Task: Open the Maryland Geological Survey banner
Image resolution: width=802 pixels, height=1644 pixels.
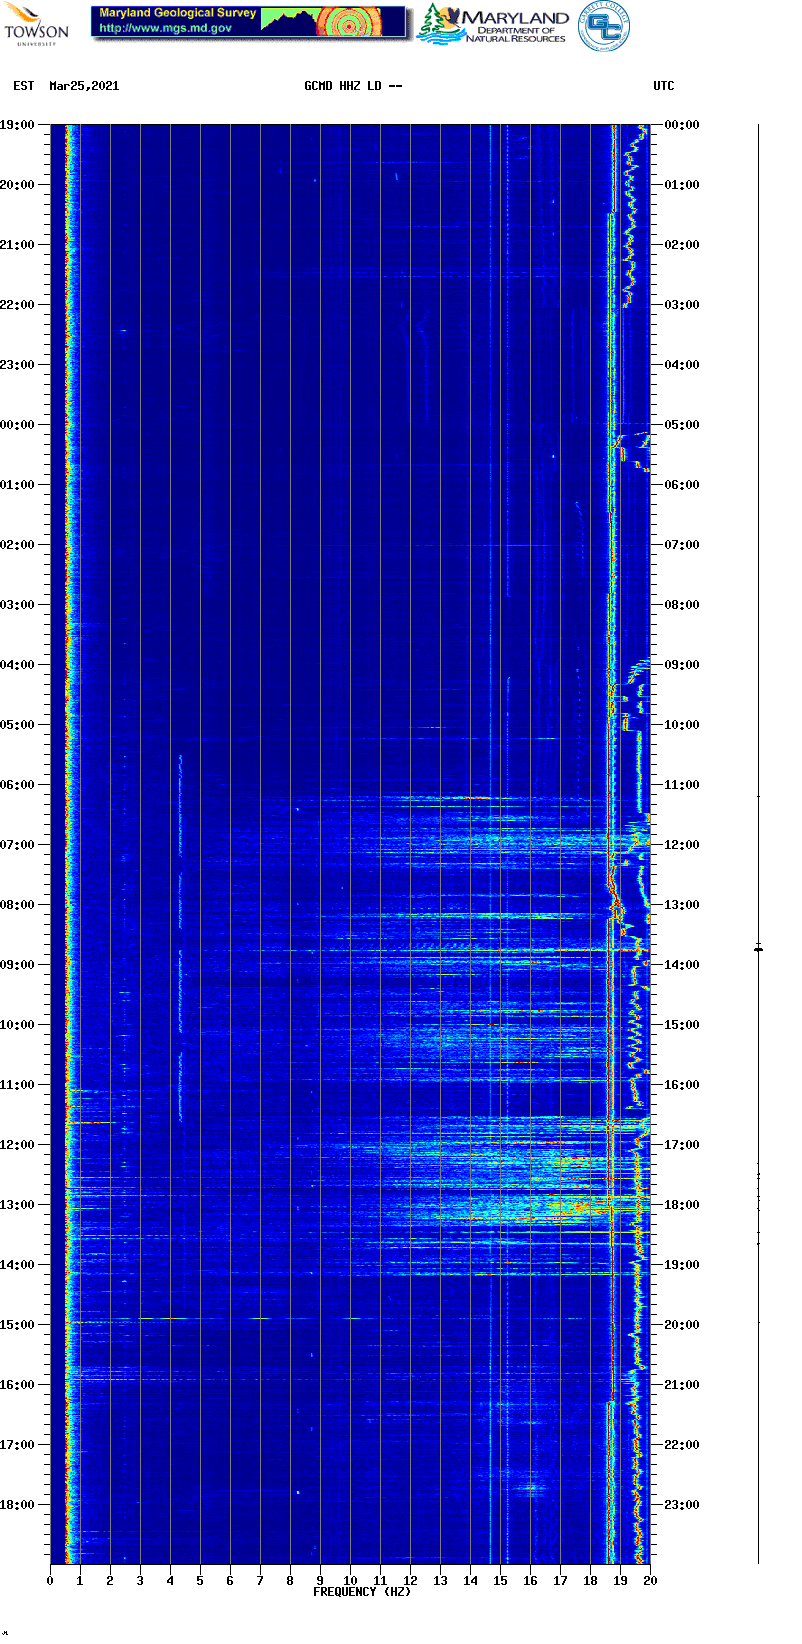Action: (x=249, y=22)
